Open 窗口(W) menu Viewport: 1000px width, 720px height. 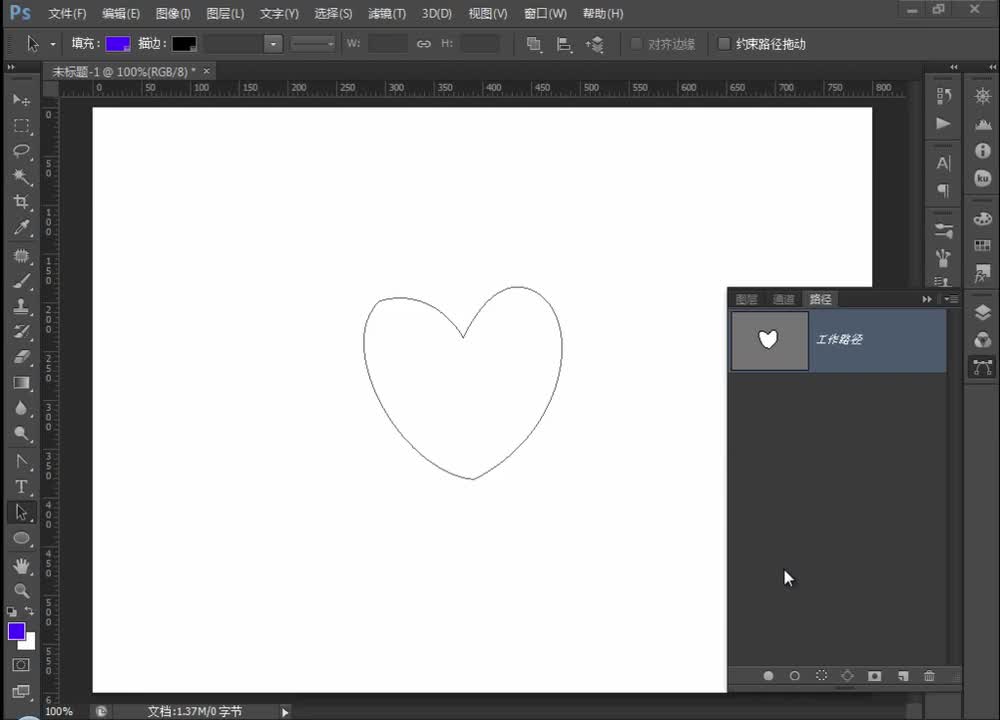click(545, 13)
